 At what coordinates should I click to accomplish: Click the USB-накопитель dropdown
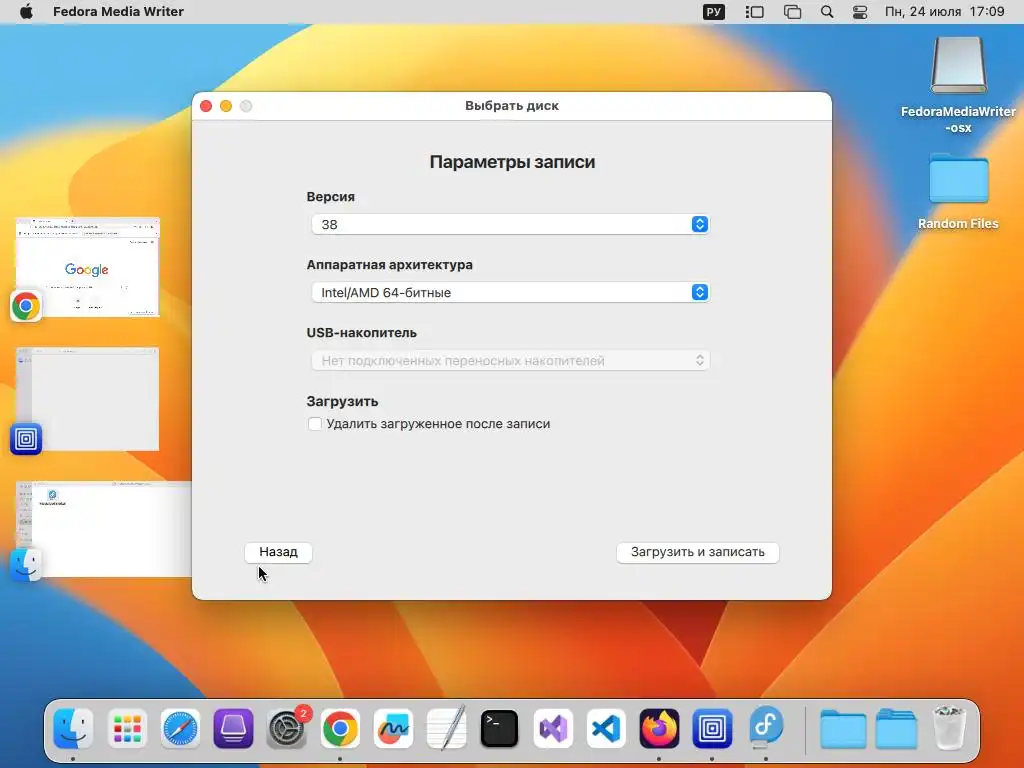(x=511, y=360)
